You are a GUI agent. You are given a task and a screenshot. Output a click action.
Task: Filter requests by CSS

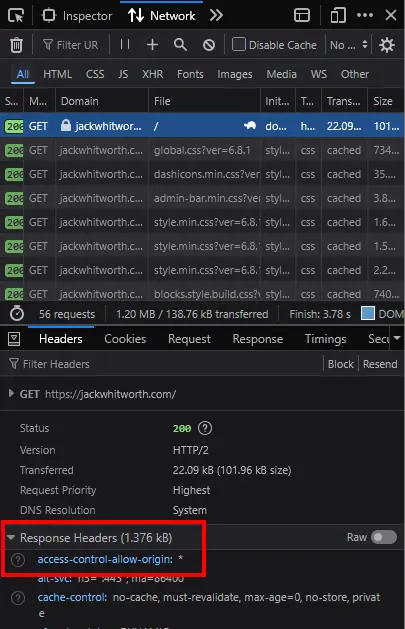tap(95, 74)
